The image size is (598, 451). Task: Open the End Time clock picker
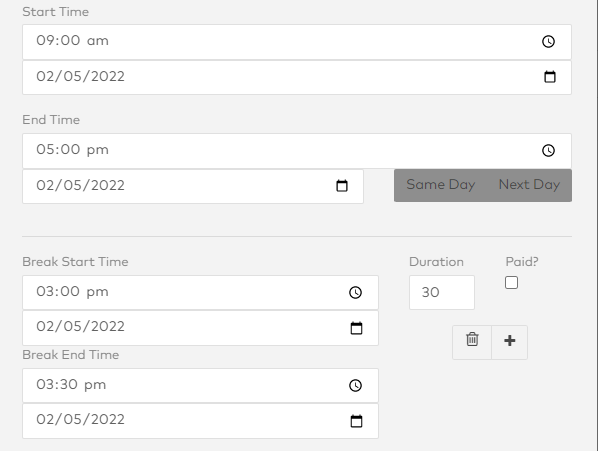(548, 150)
